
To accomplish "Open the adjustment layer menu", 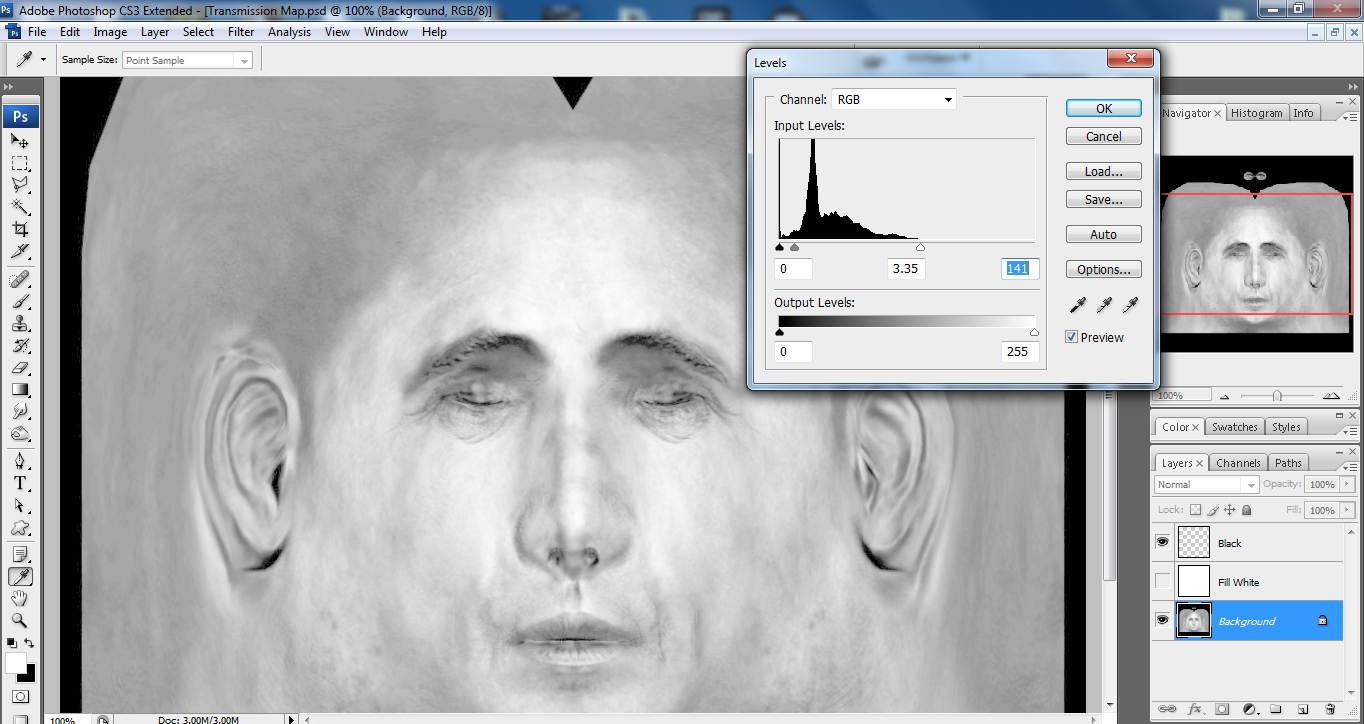I will point(1250,709).
